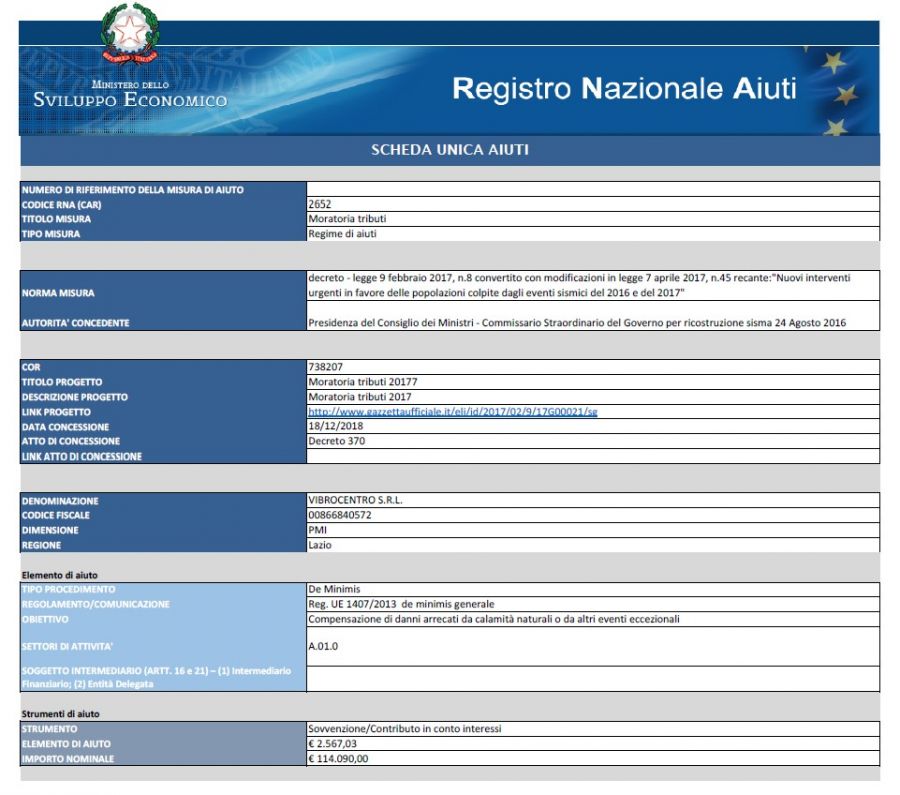
Task: Click the "NORMA MISURA" label
Action: tap(58, 293)
